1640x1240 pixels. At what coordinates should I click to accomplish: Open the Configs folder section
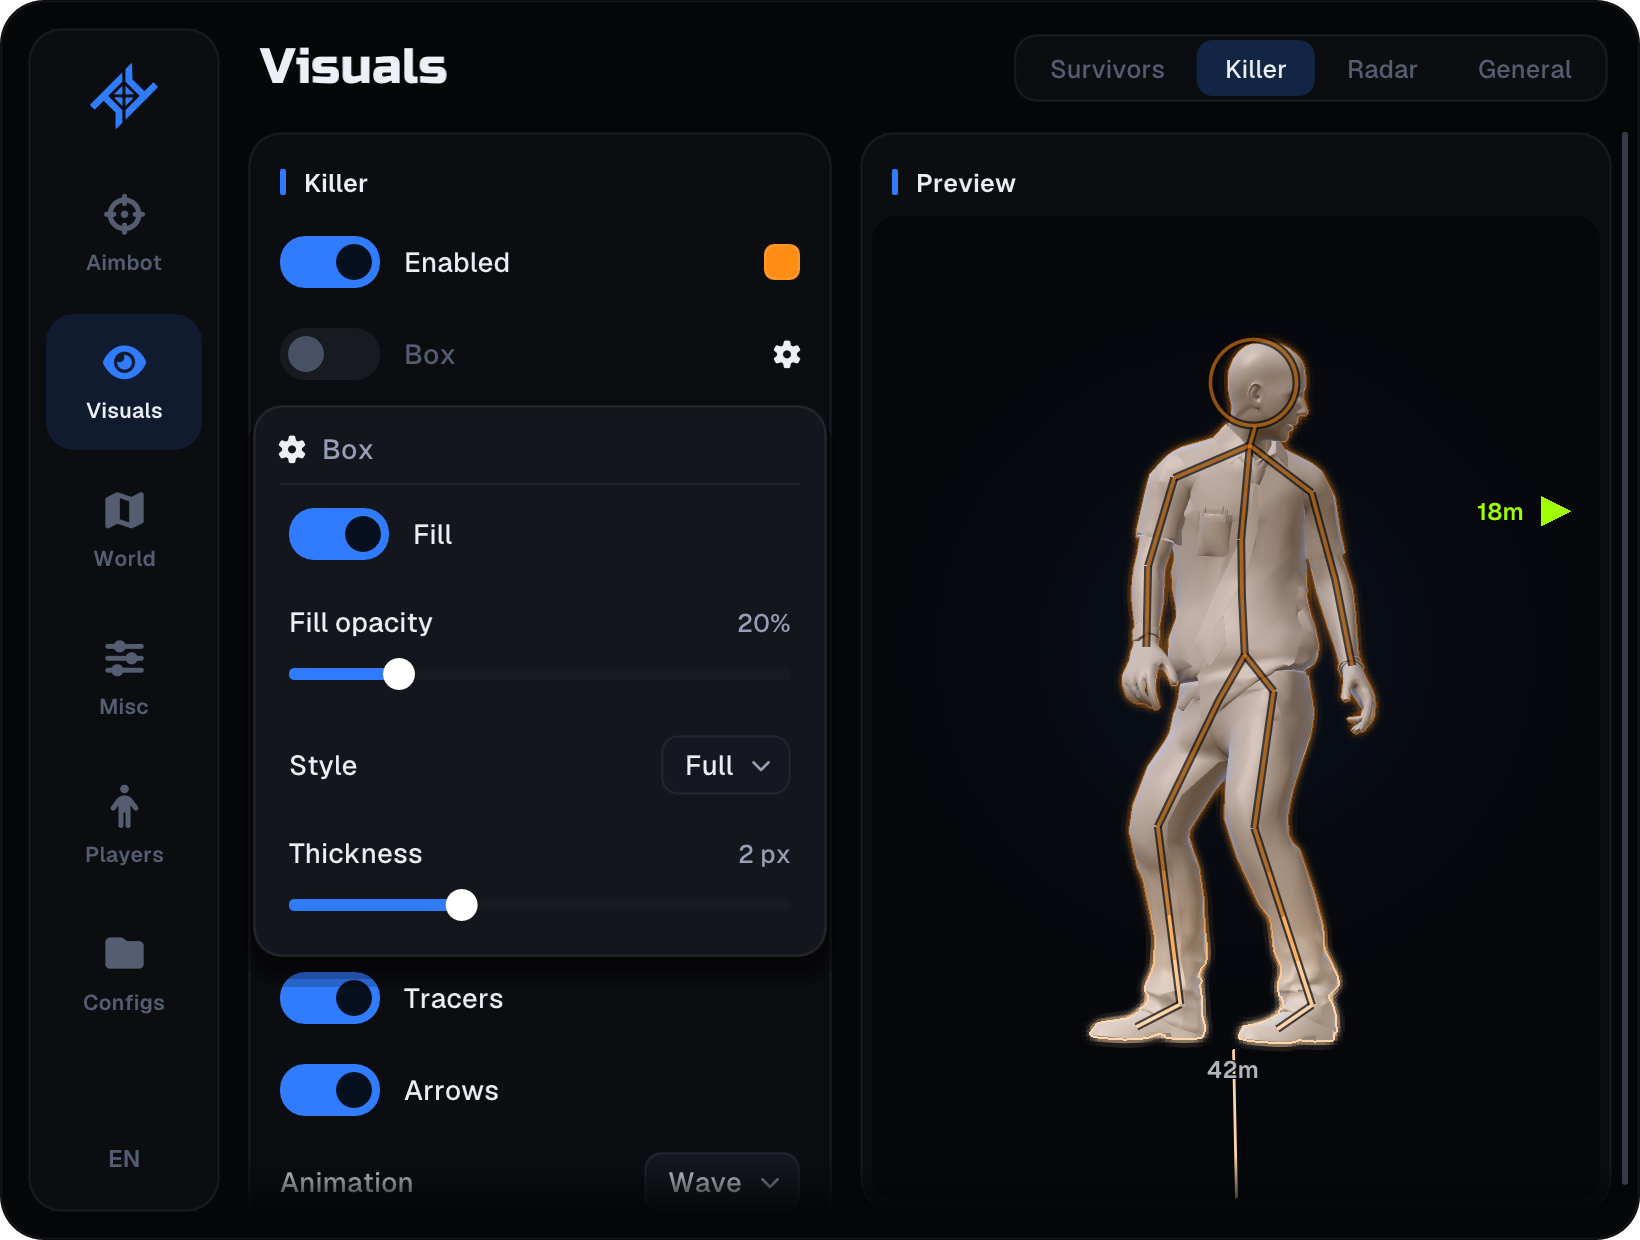coord(124,974)
